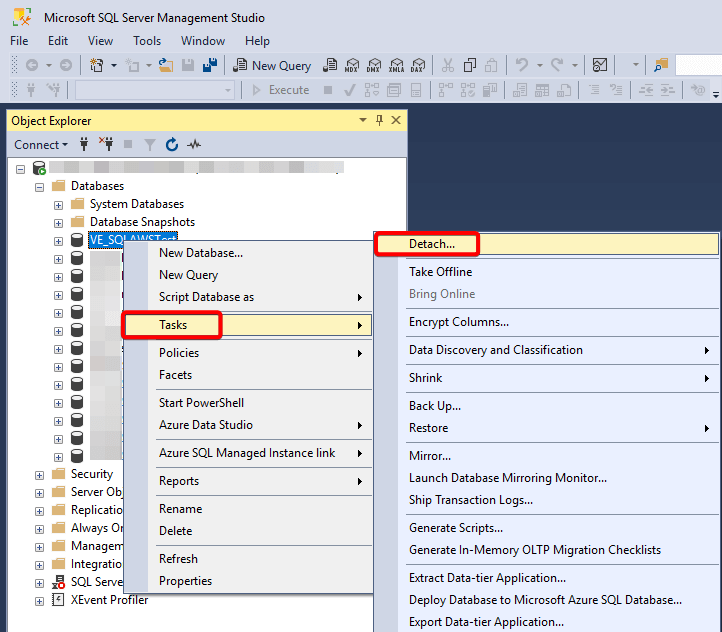Screen dimensions: 722x632
Task: Open the Connect dropdown in Object Explorer
Action: [x=41, y=145]
